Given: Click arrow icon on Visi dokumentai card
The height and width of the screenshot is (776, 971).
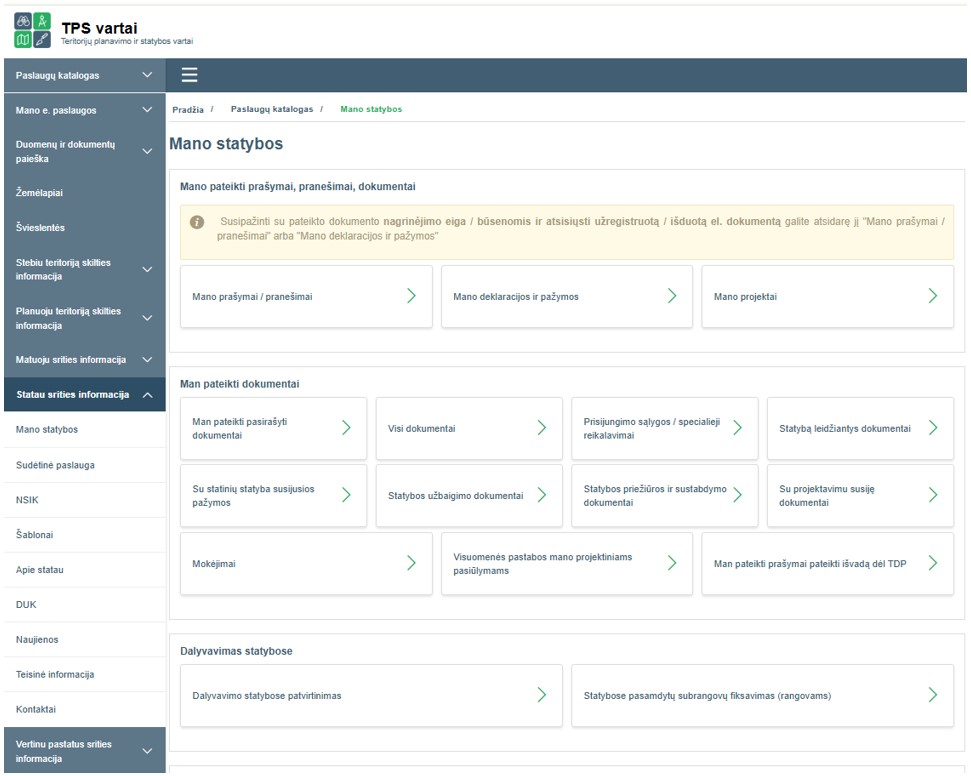Looking at the screenshot, I should (541, 428).
